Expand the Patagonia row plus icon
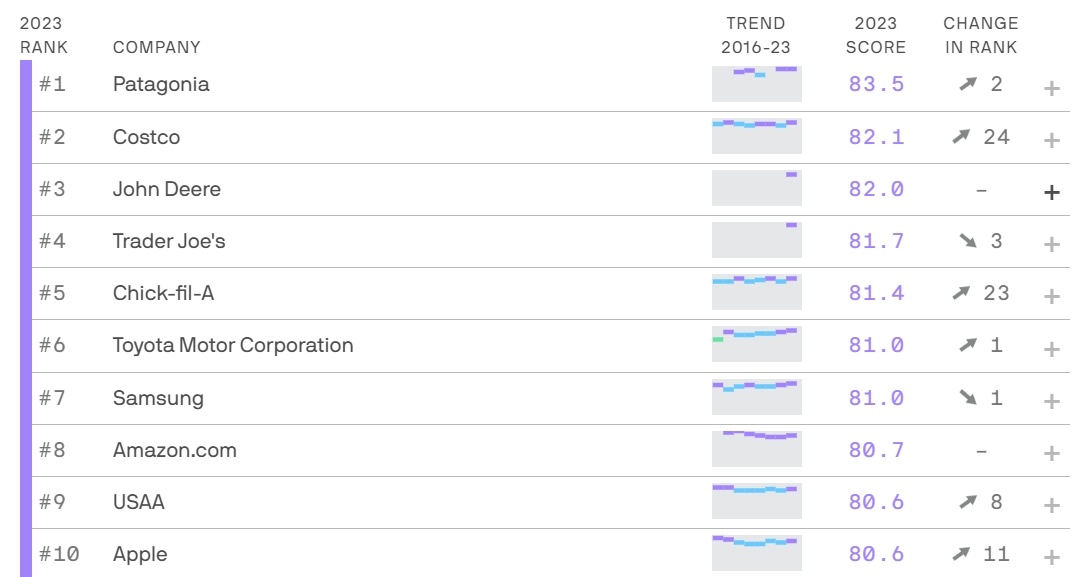 click(1052, 88)
